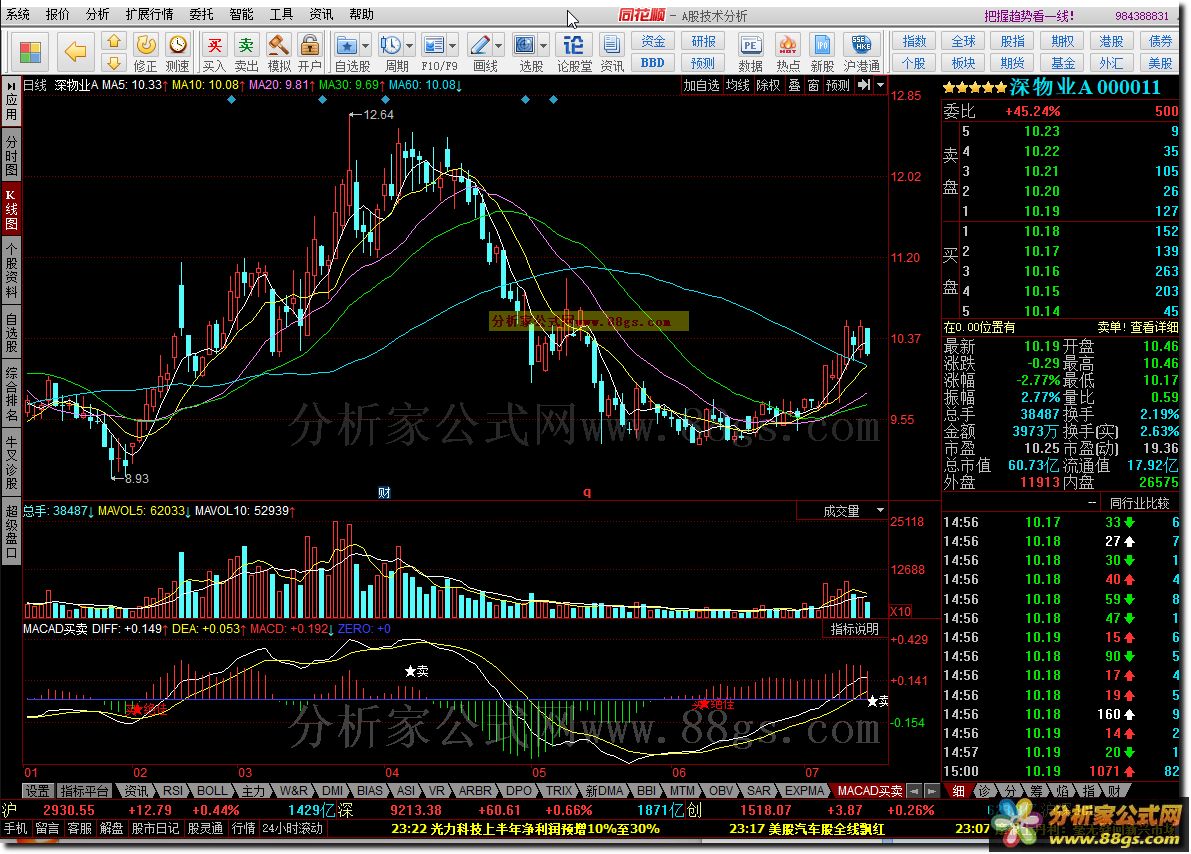Switch to 分时图 intraday view
The image size is (1191, 854).
[x=11, y=155]
